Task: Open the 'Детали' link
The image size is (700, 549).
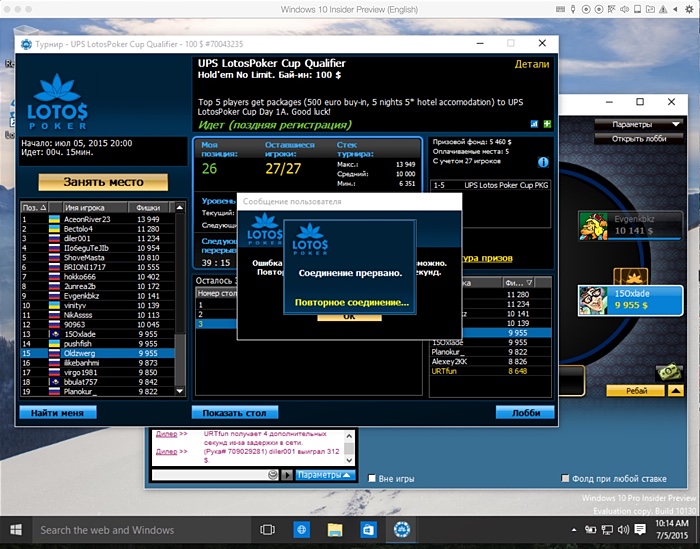Action: [x=532, y=64]
